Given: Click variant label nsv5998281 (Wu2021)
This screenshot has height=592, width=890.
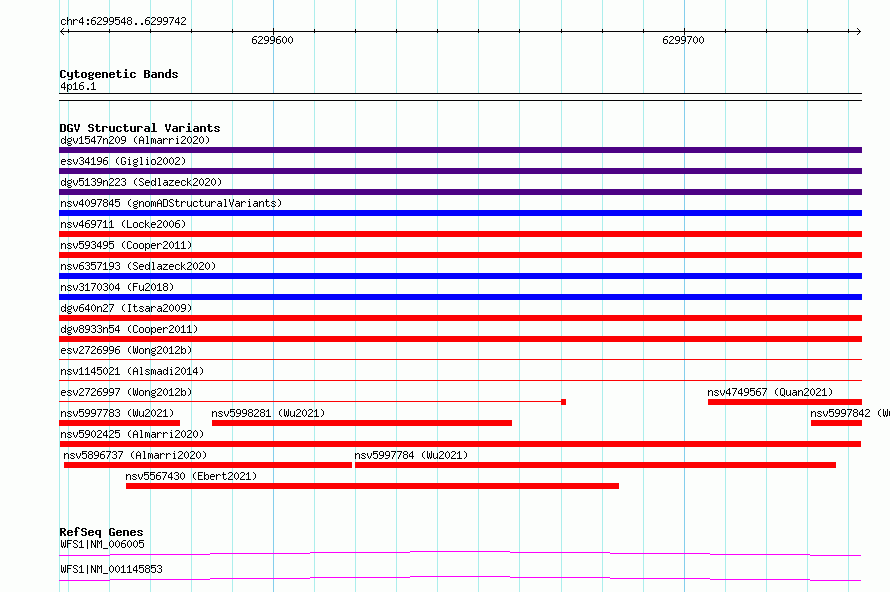Looking at the screenshot, I should [x=268, y=413].
